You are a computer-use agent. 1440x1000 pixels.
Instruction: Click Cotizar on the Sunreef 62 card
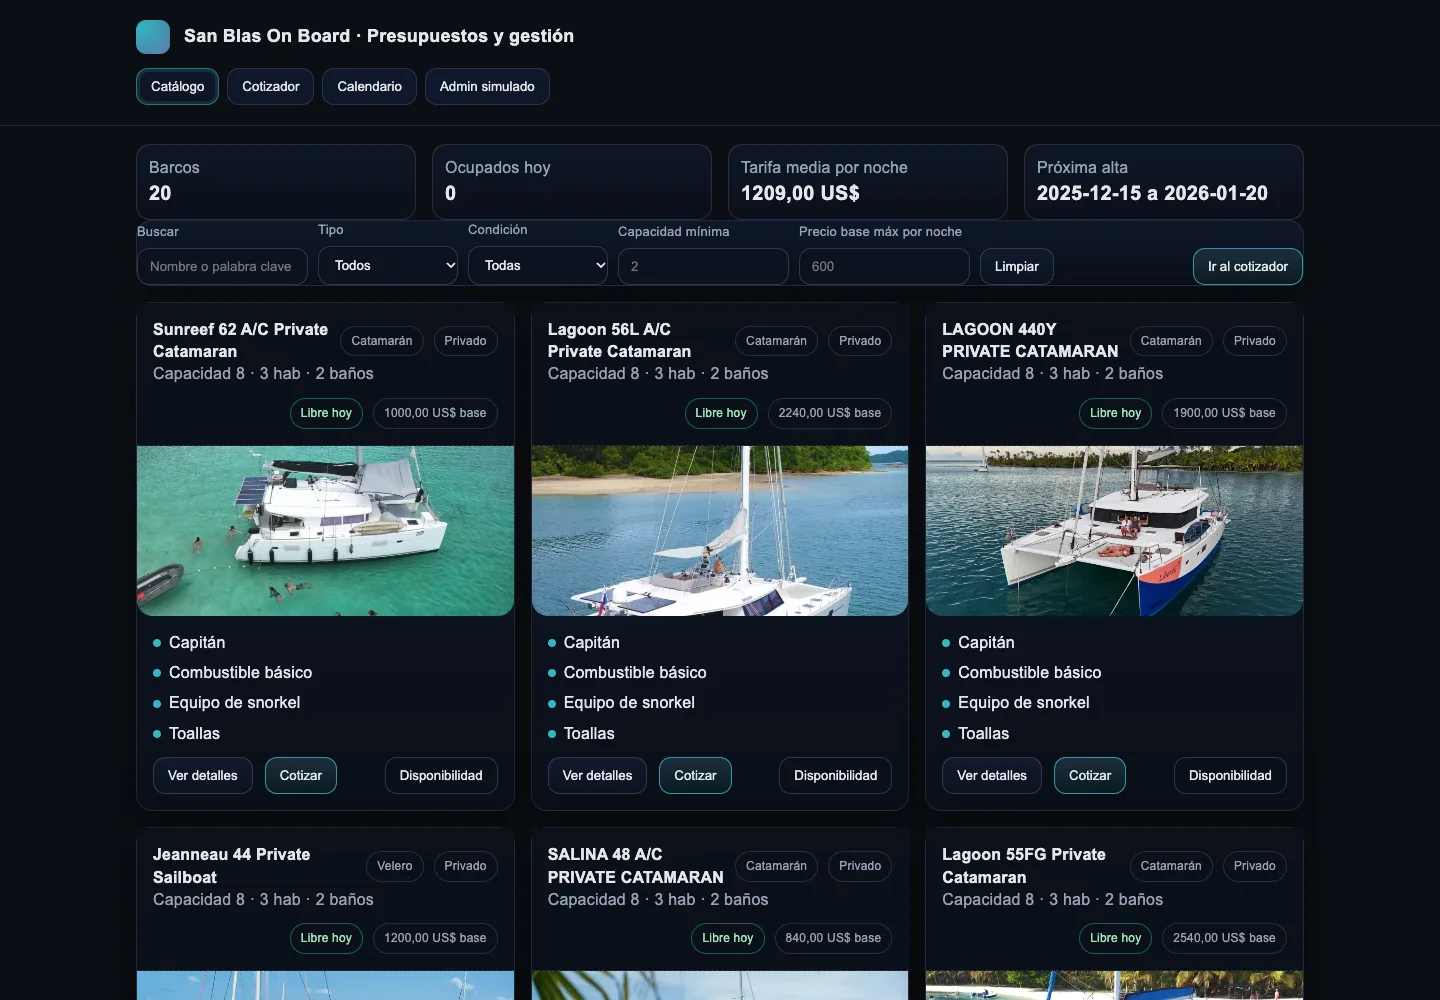301,775
